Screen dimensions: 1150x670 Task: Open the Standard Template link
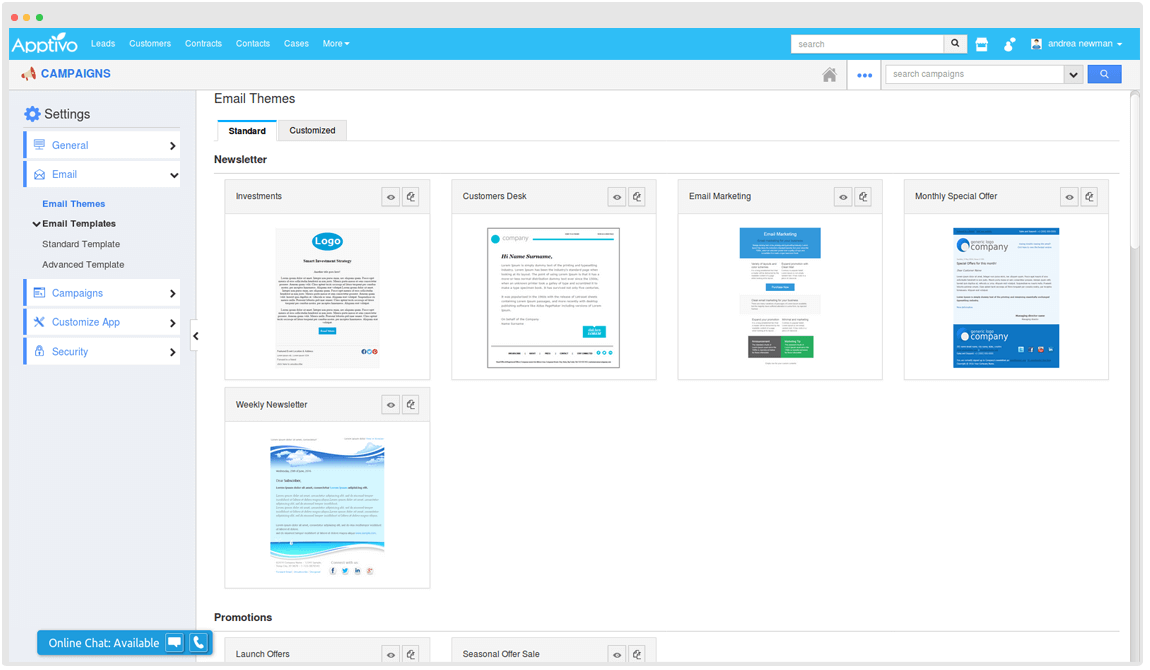coord(81,244)
